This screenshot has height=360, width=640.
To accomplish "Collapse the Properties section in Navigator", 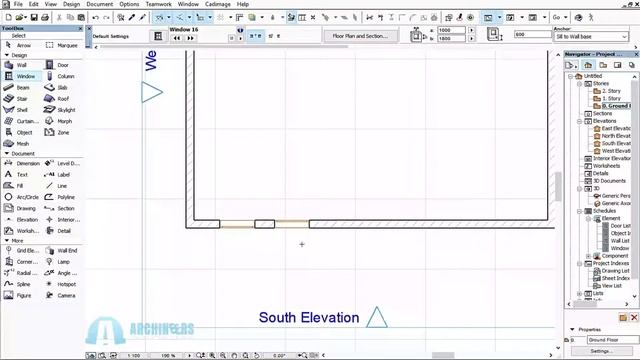I will pyautogui.click(x=572, y=329).
